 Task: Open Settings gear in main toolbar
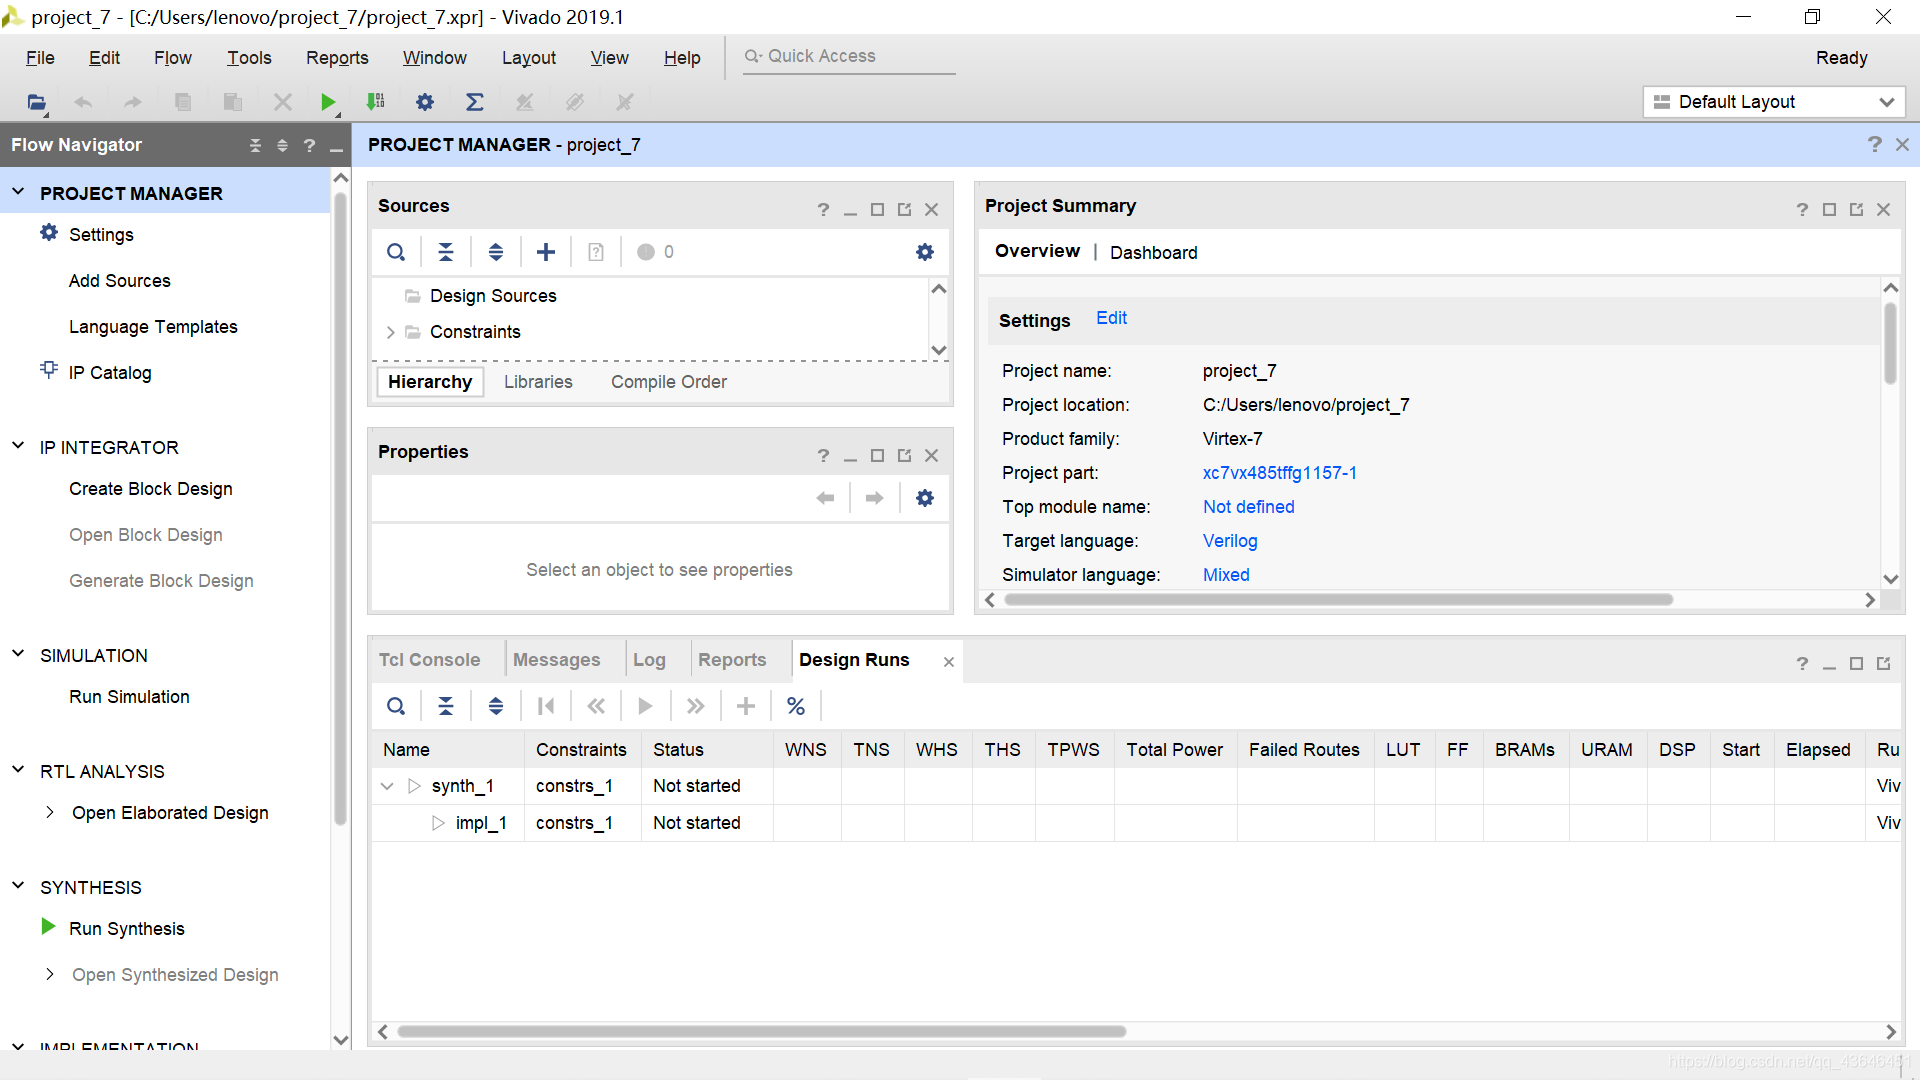[425, 102]
